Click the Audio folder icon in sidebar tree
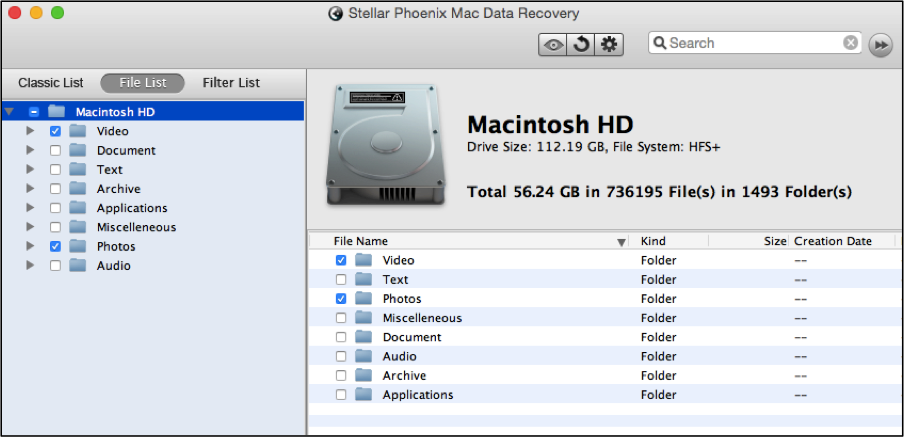Viewport: 904px width, 437px height. [x=78, y=265]
